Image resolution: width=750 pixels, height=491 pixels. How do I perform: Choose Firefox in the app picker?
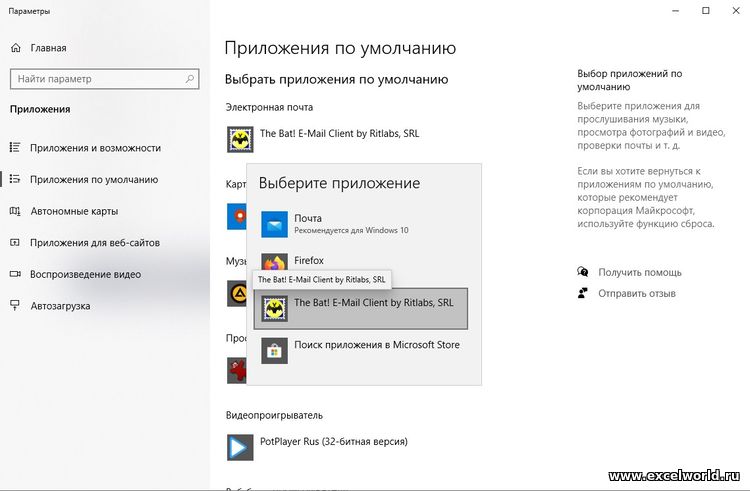(x=361, y=261)
